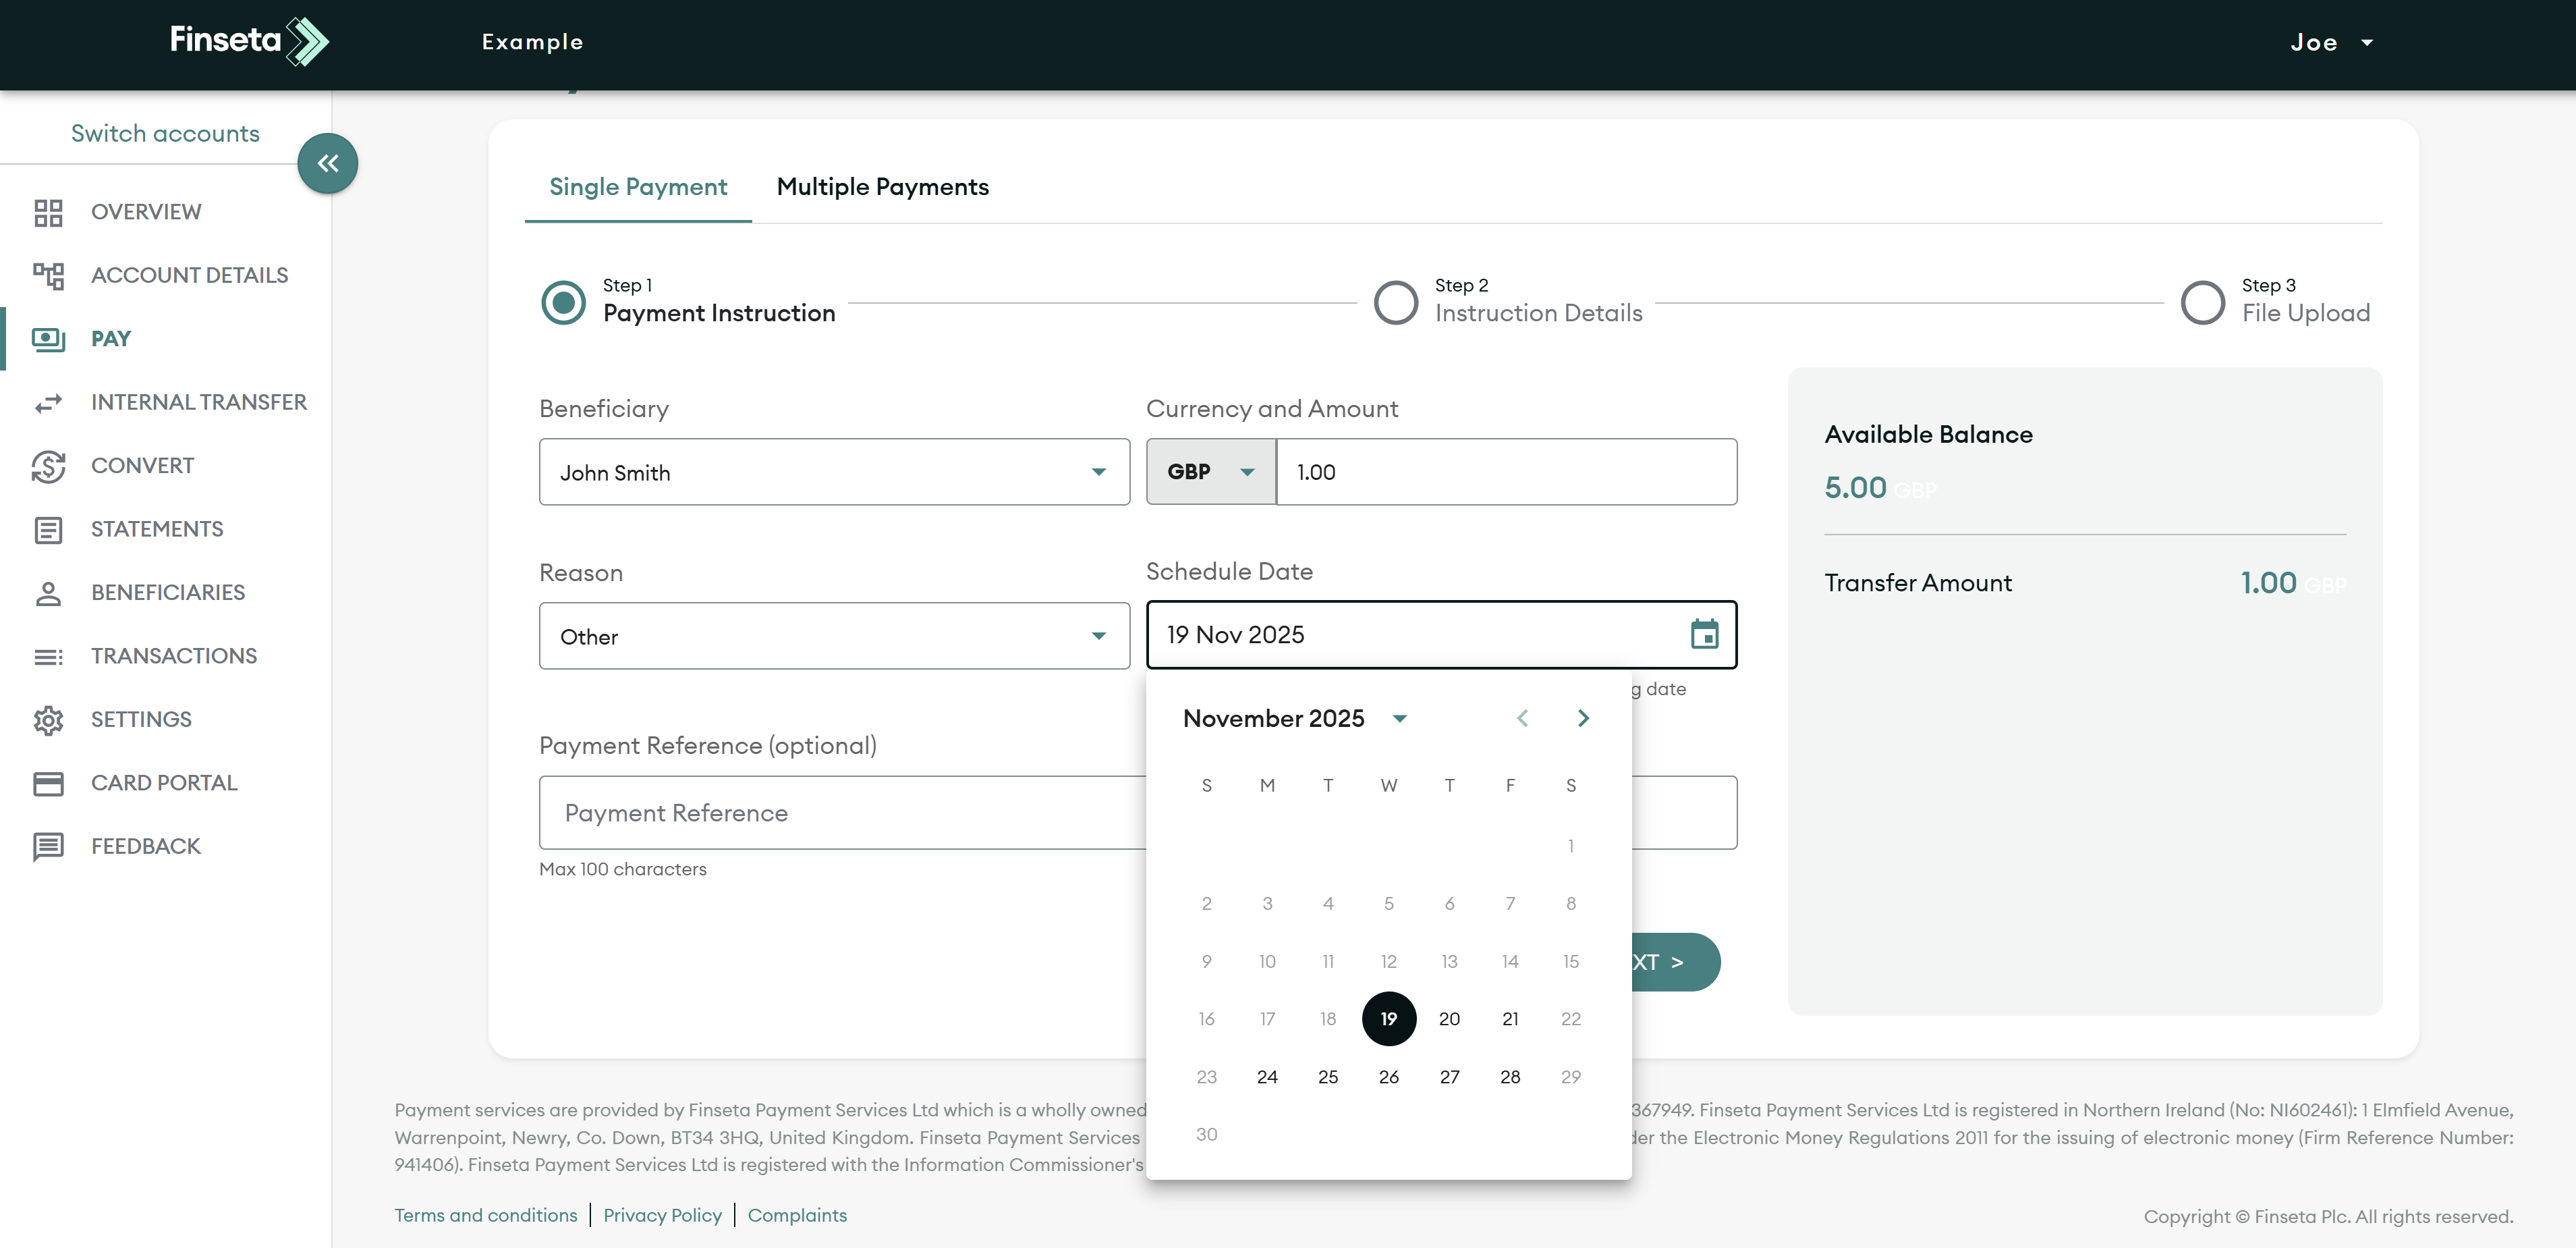Click the Convert currency icon

48,466
